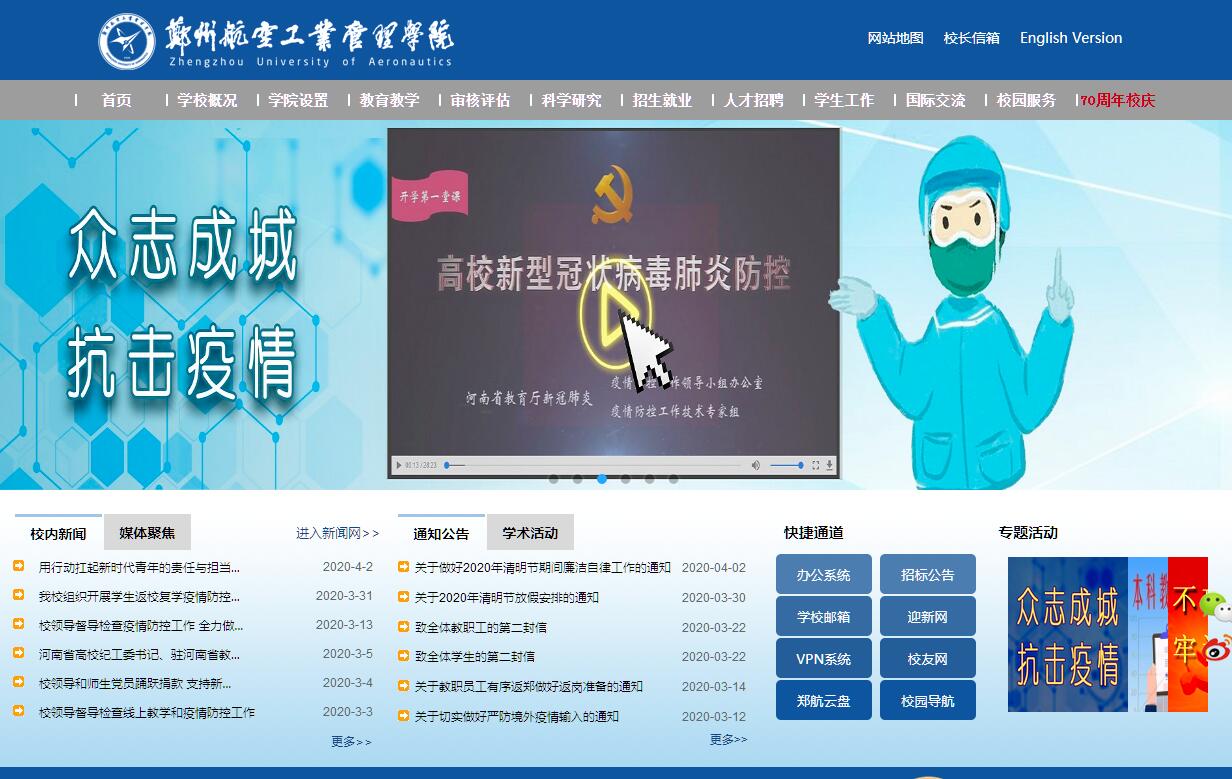The height and width of the screenshot is (779, 1232).
Task: Switch to the 学术活动 tab
Action: (530, 533)
